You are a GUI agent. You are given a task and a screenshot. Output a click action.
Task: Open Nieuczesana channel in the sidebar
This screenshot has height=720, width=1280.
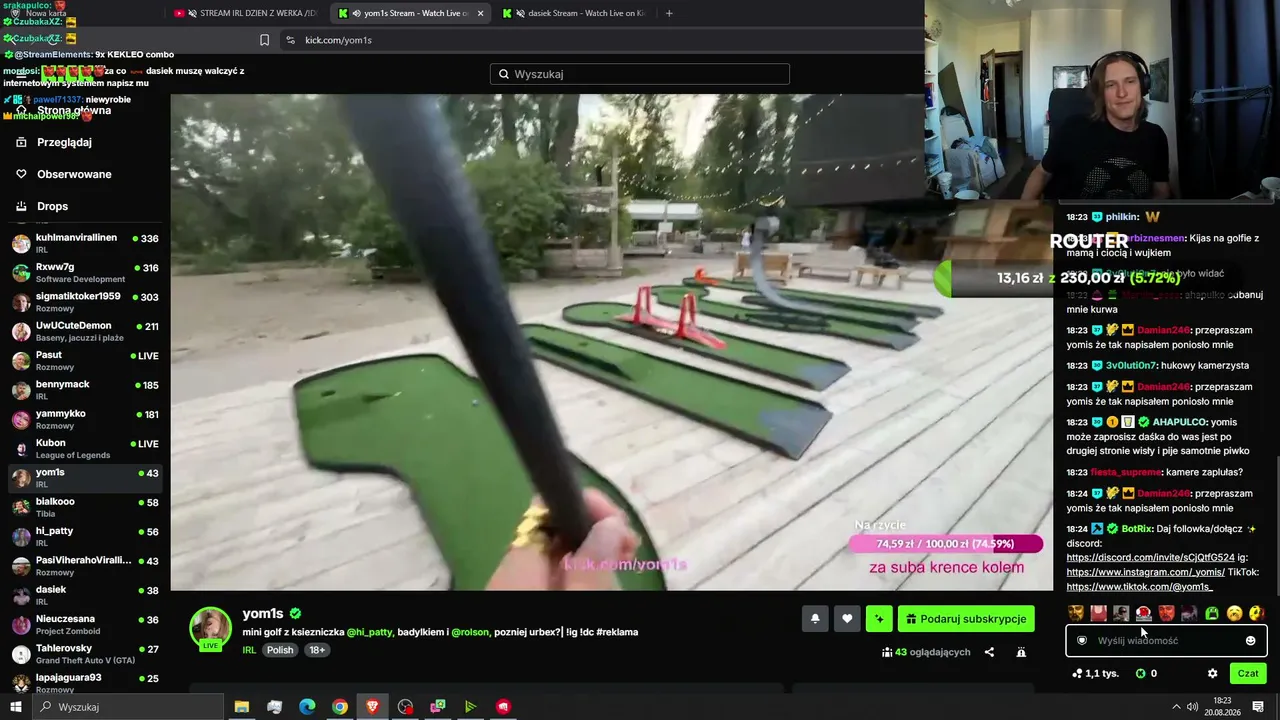point(85,624)
